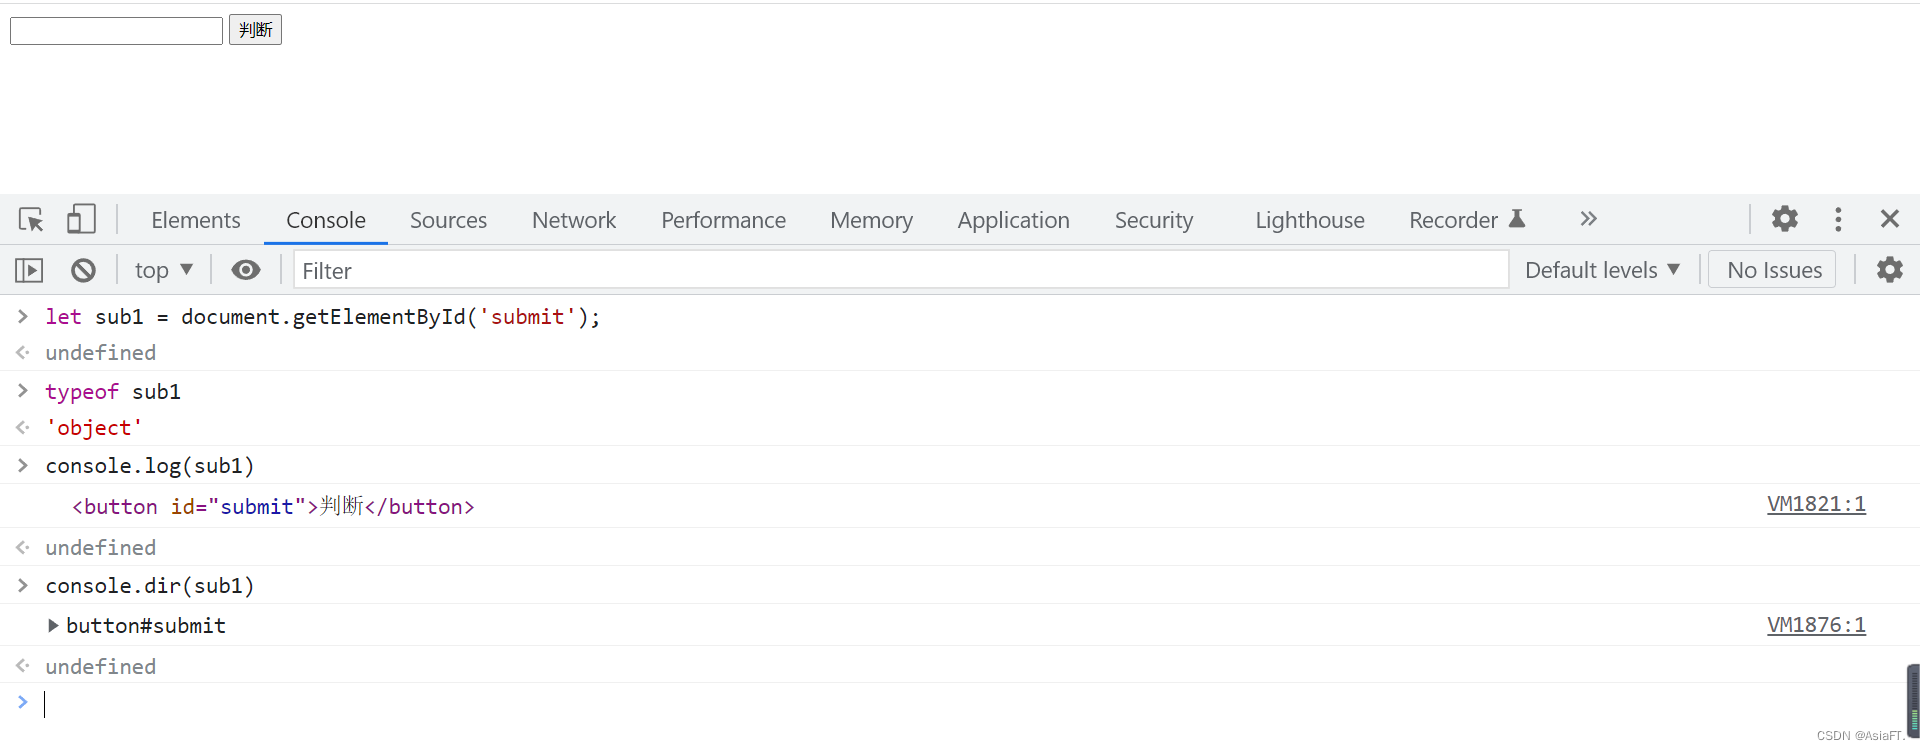The height and width of the screenshot is (750, 1920).
Task: Open the Recorder tab
Action: [1453, 220]
